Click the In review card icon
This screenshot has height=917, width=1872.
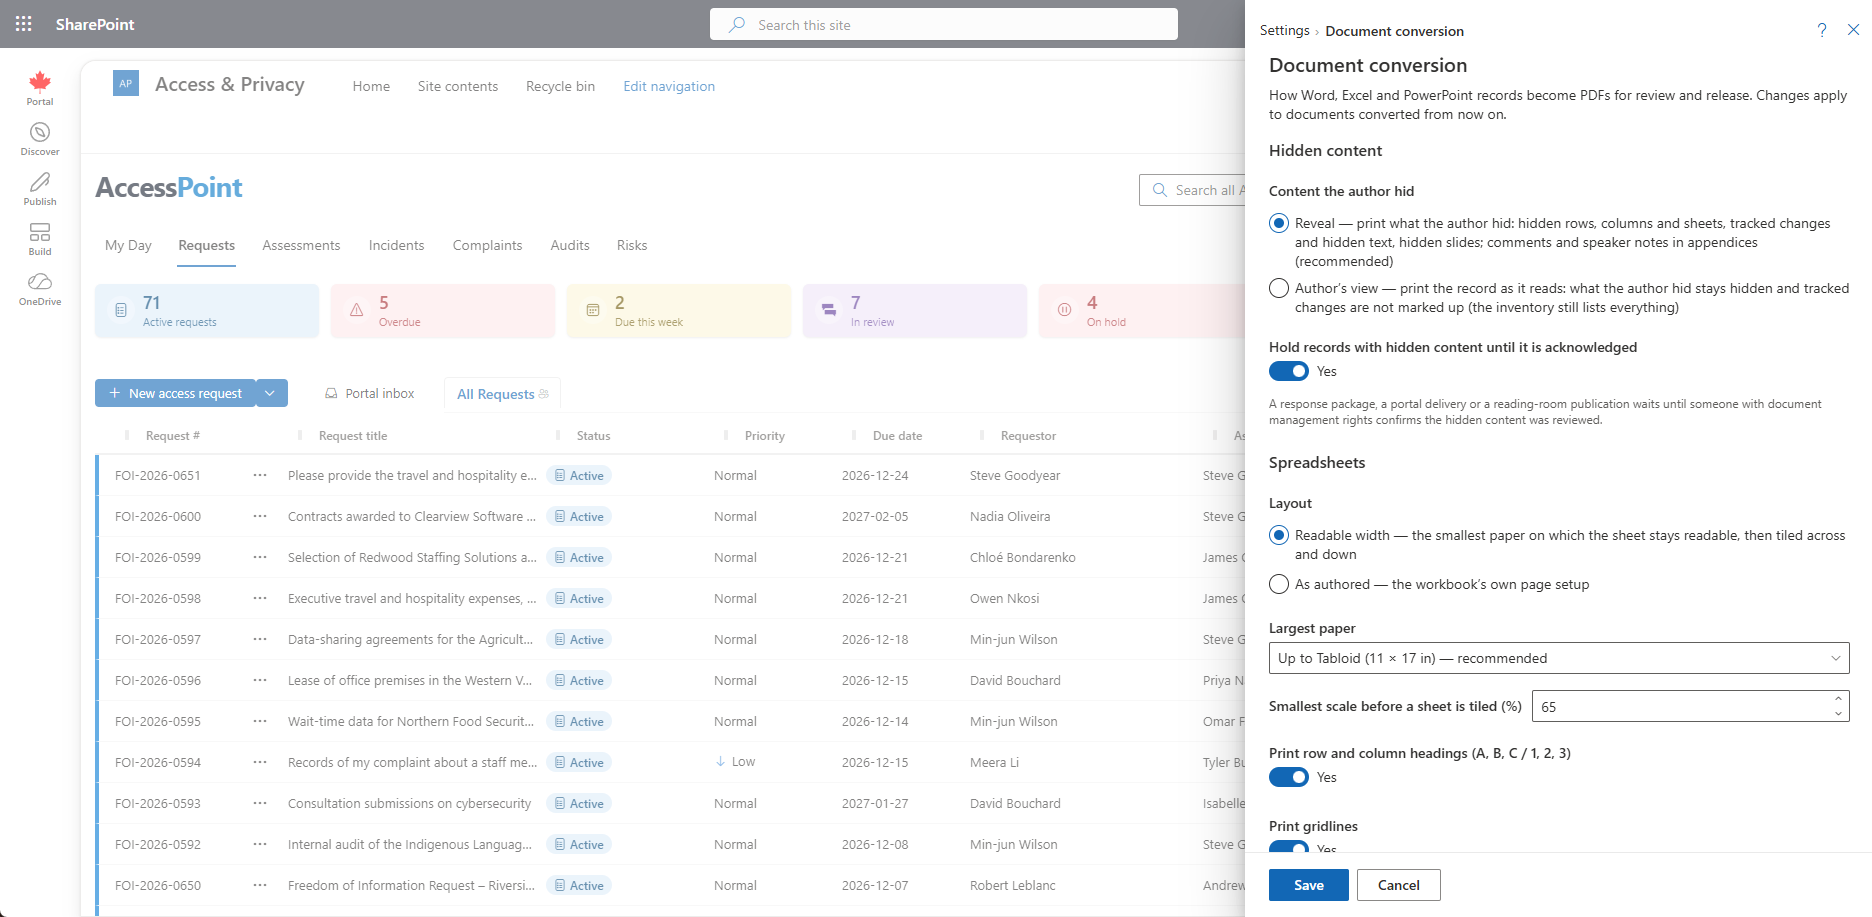[829, 311]
